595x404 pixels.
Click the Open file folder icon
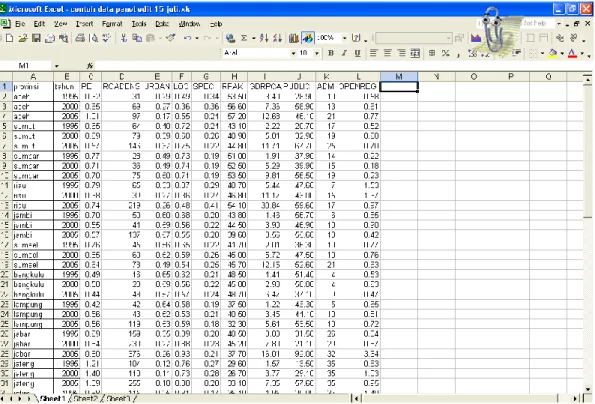(x=23, y=38)
